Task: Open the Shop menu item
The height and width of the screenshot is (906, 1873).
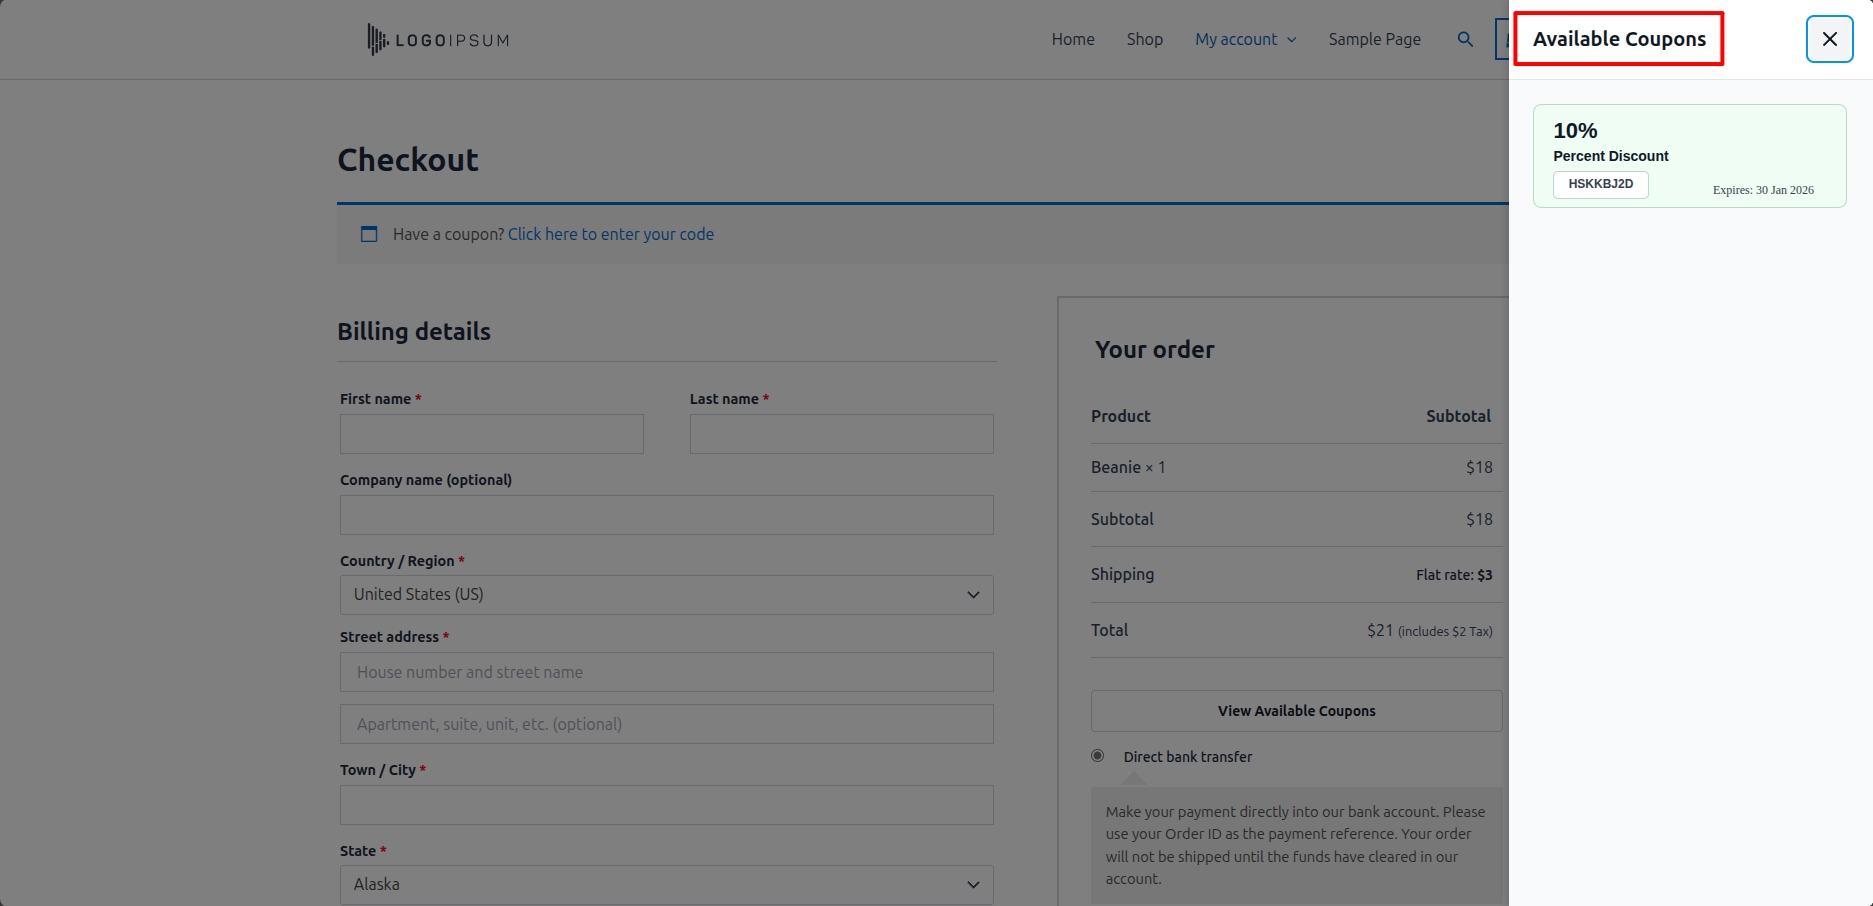Action: (x=1144, y=39)
